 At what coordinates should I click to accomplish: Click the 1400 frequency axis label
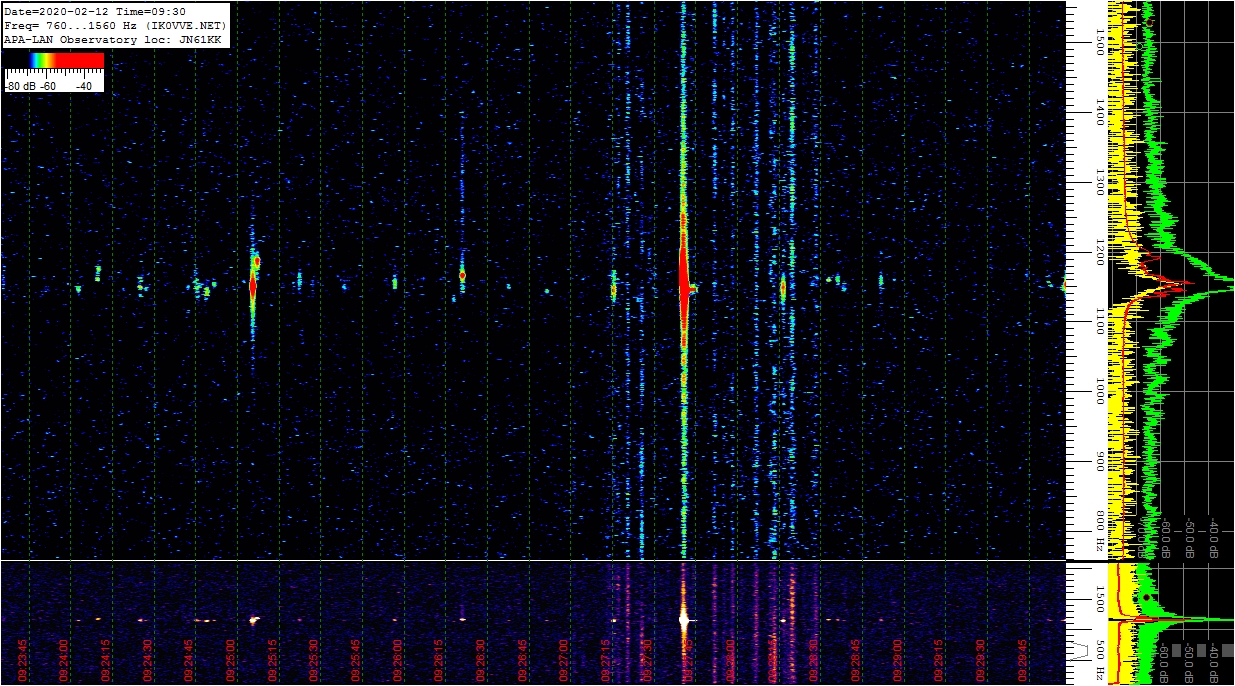1100,112
